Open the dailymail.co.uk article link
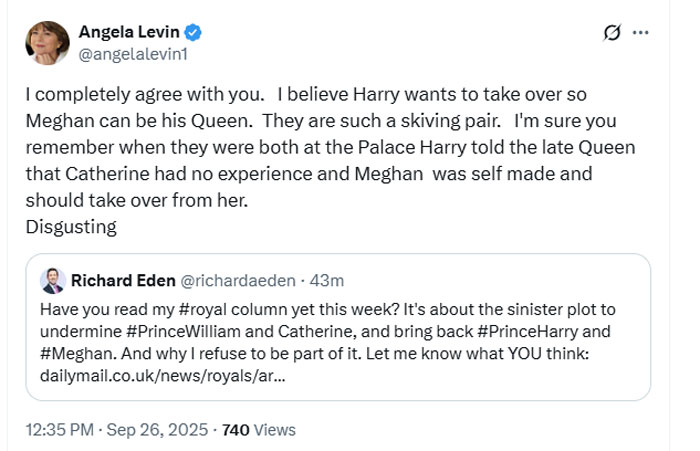 tap(162, 376)
